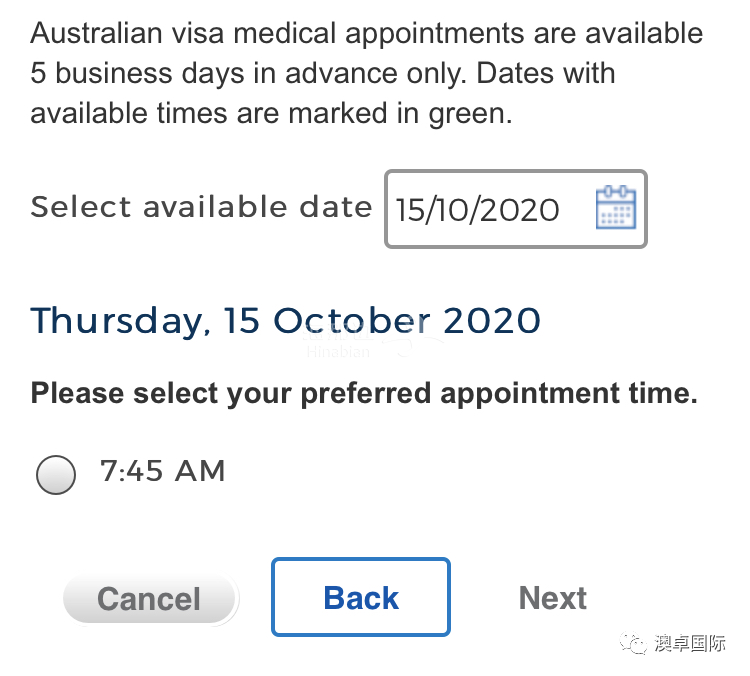This screenshot has height=676, width=750.
Task: Click the 'Select available date' label
Action: (201, 207)
